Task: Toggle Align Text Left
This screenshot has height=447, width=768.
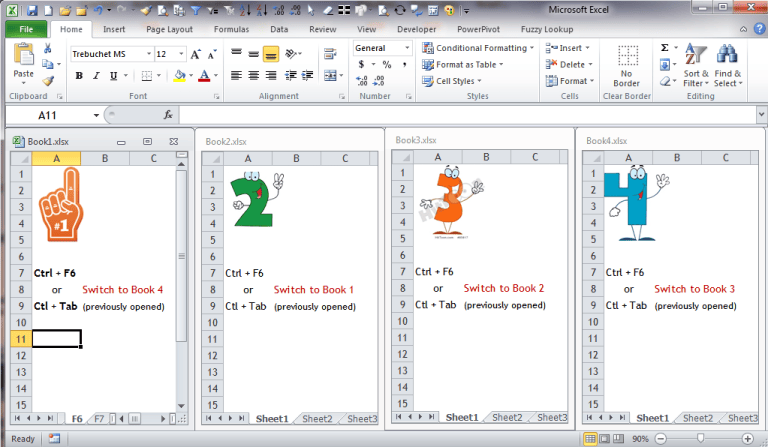Action: click(x=237, y=75)
